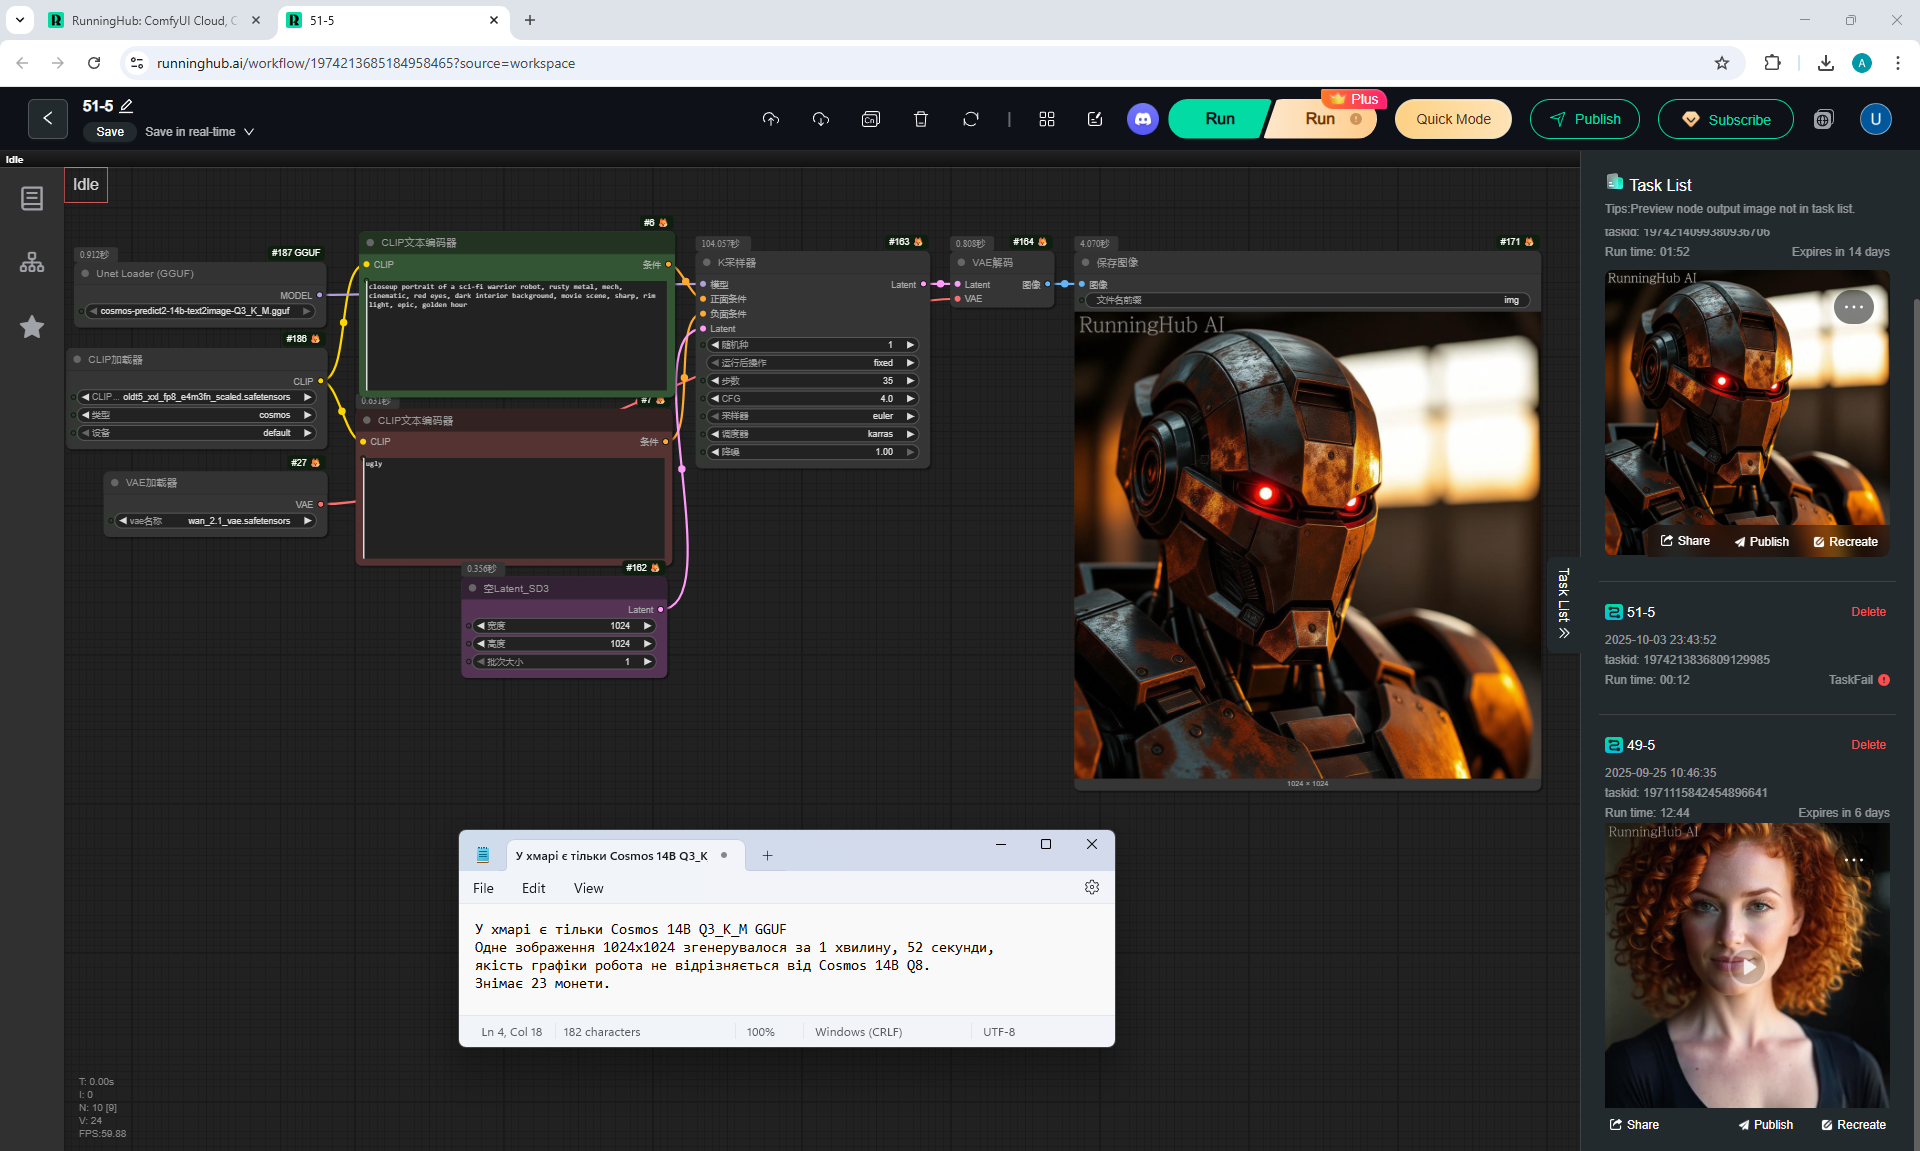Open the Notepad View menu
1920x1151 pixels.
point(588,888)
